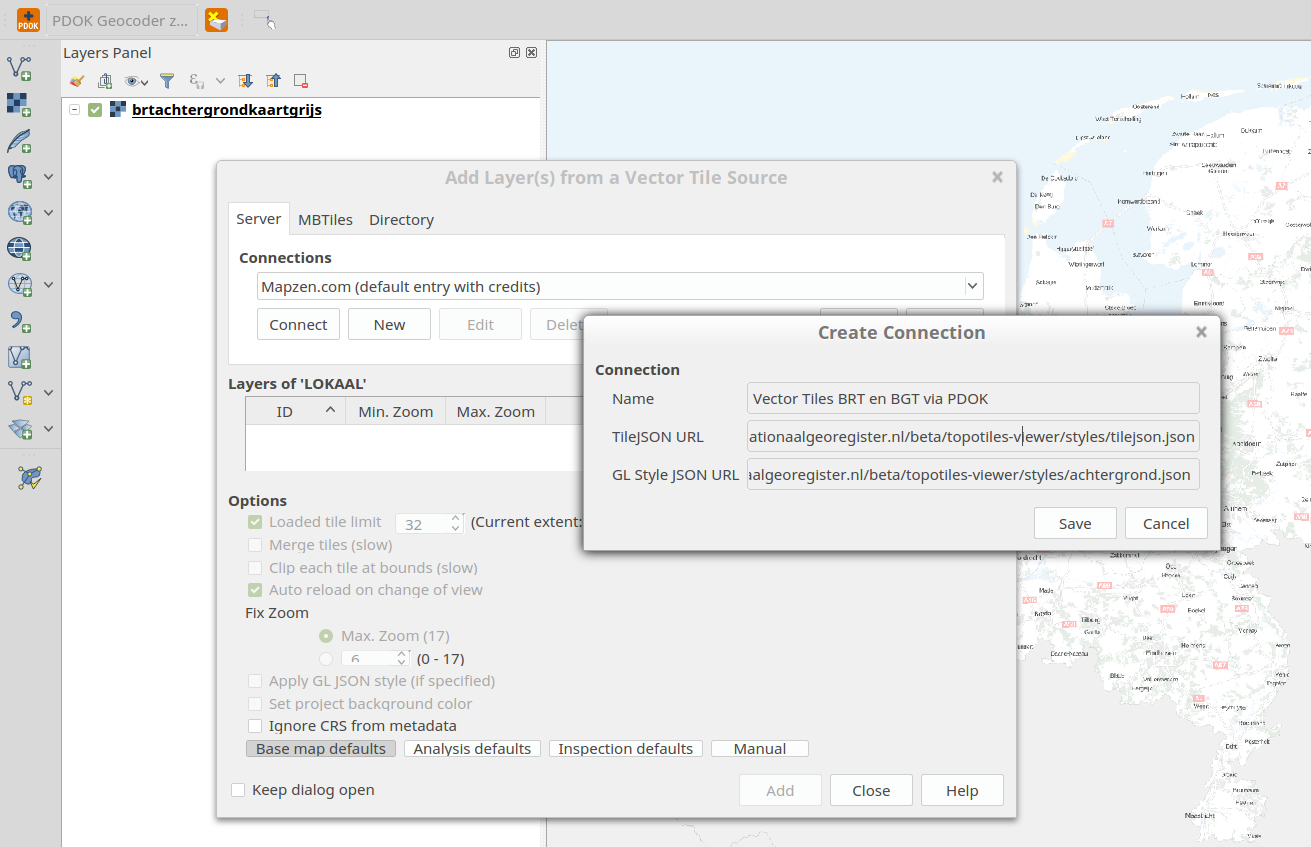Open layer styling brush icon in Layers Panel
The height and width of the screenshot is (847, 1311).
[77, 81]
